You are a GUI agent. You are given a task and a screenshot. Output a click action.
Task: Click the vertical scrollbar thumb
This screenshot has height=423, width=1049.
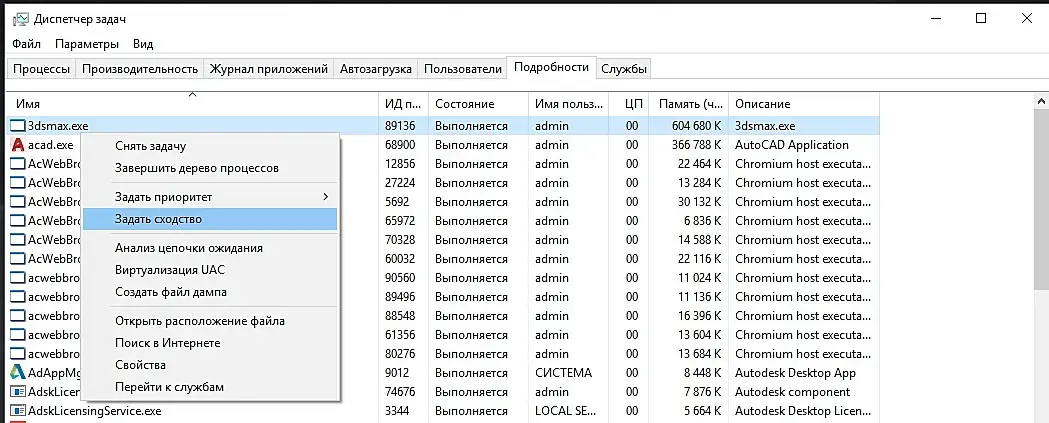pyautogui.click(x=1041, y=199)
